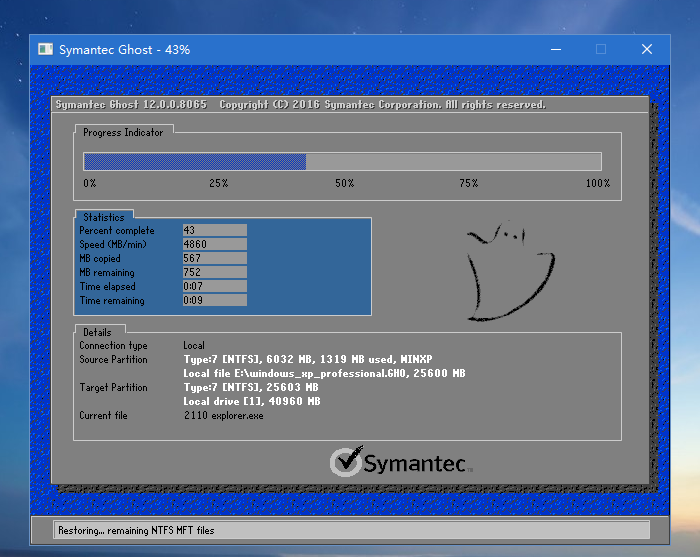Click the Details group label
Image resolution: width=700 pixels, height=557 pixels.
(x=97, y=333)
